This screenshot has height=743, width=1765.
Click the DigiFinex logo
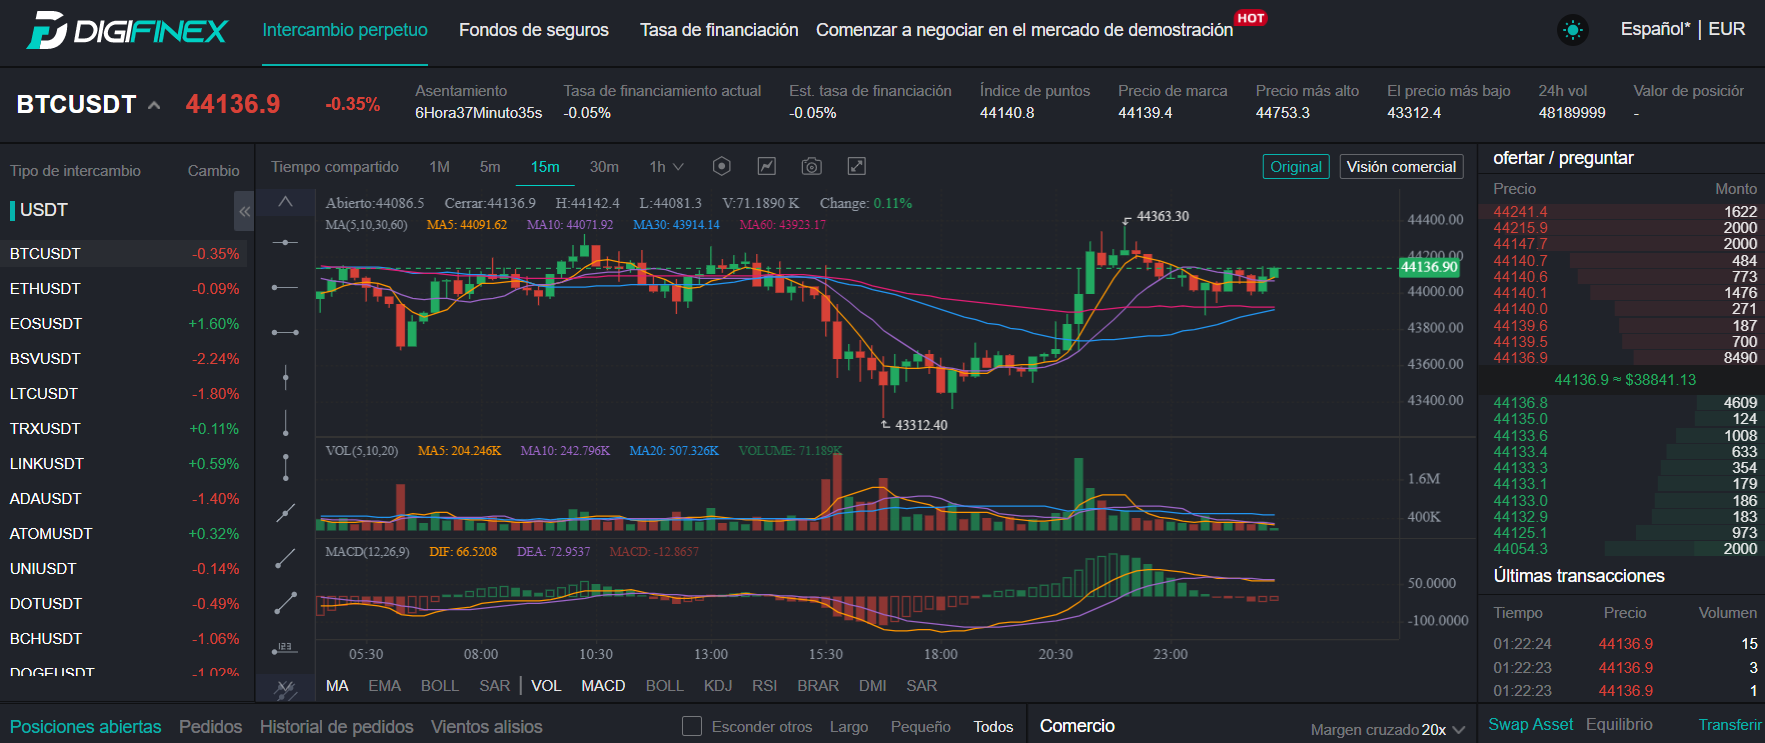coord(127,31)
